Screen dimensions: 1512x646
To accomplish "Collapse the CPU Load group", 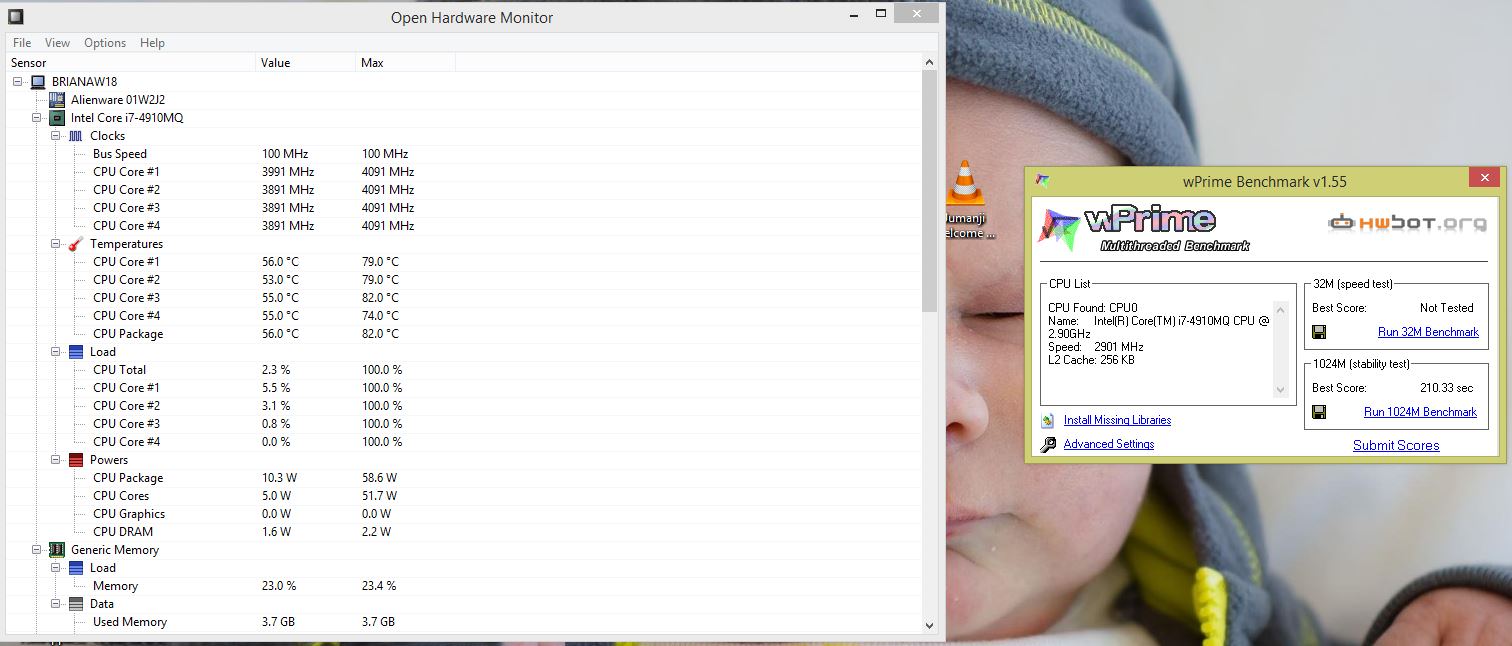I will [56, 352].
